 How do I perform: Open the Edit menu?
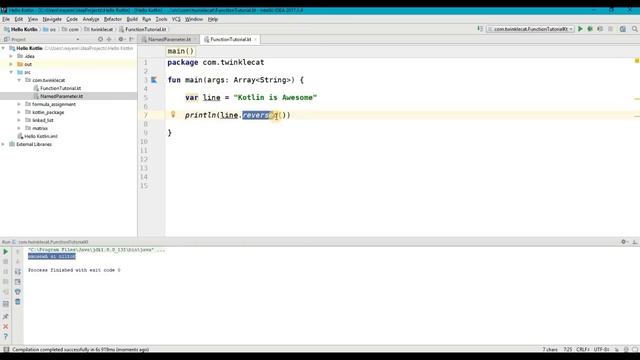coord(19,19)
